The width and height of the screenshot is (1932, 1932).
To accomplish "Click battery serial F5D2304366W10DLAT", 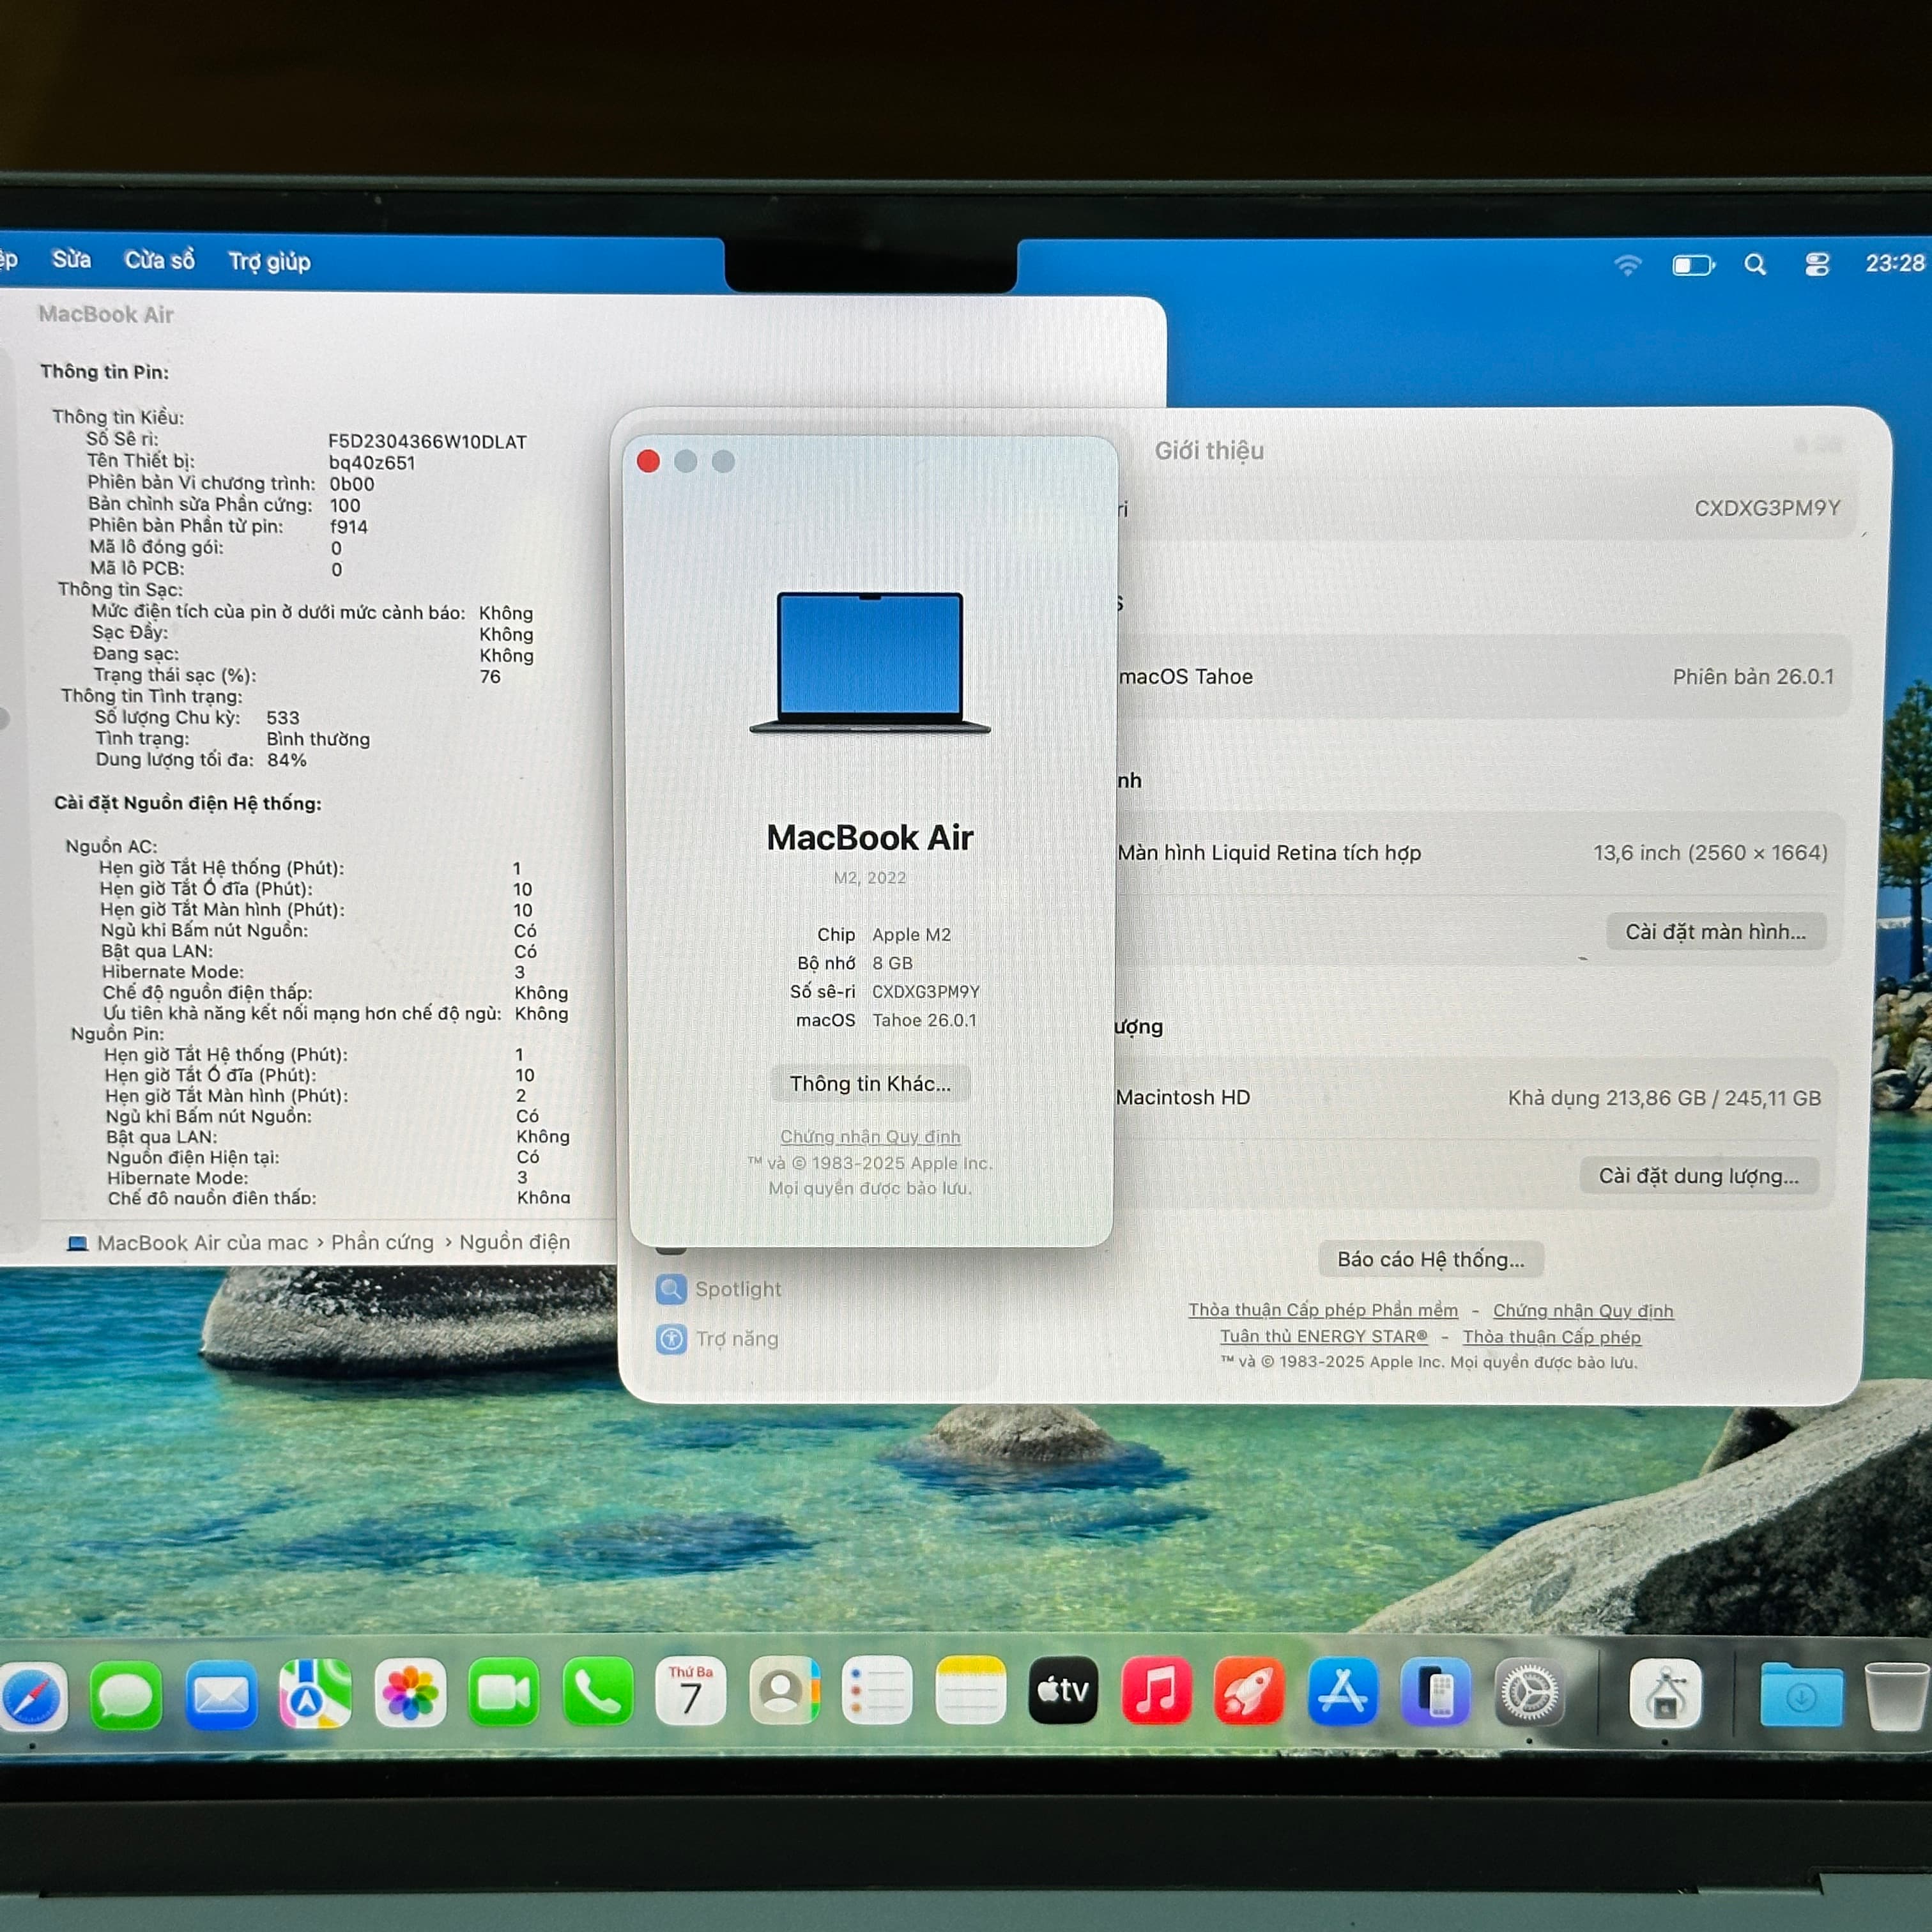I will pos(427,442).
